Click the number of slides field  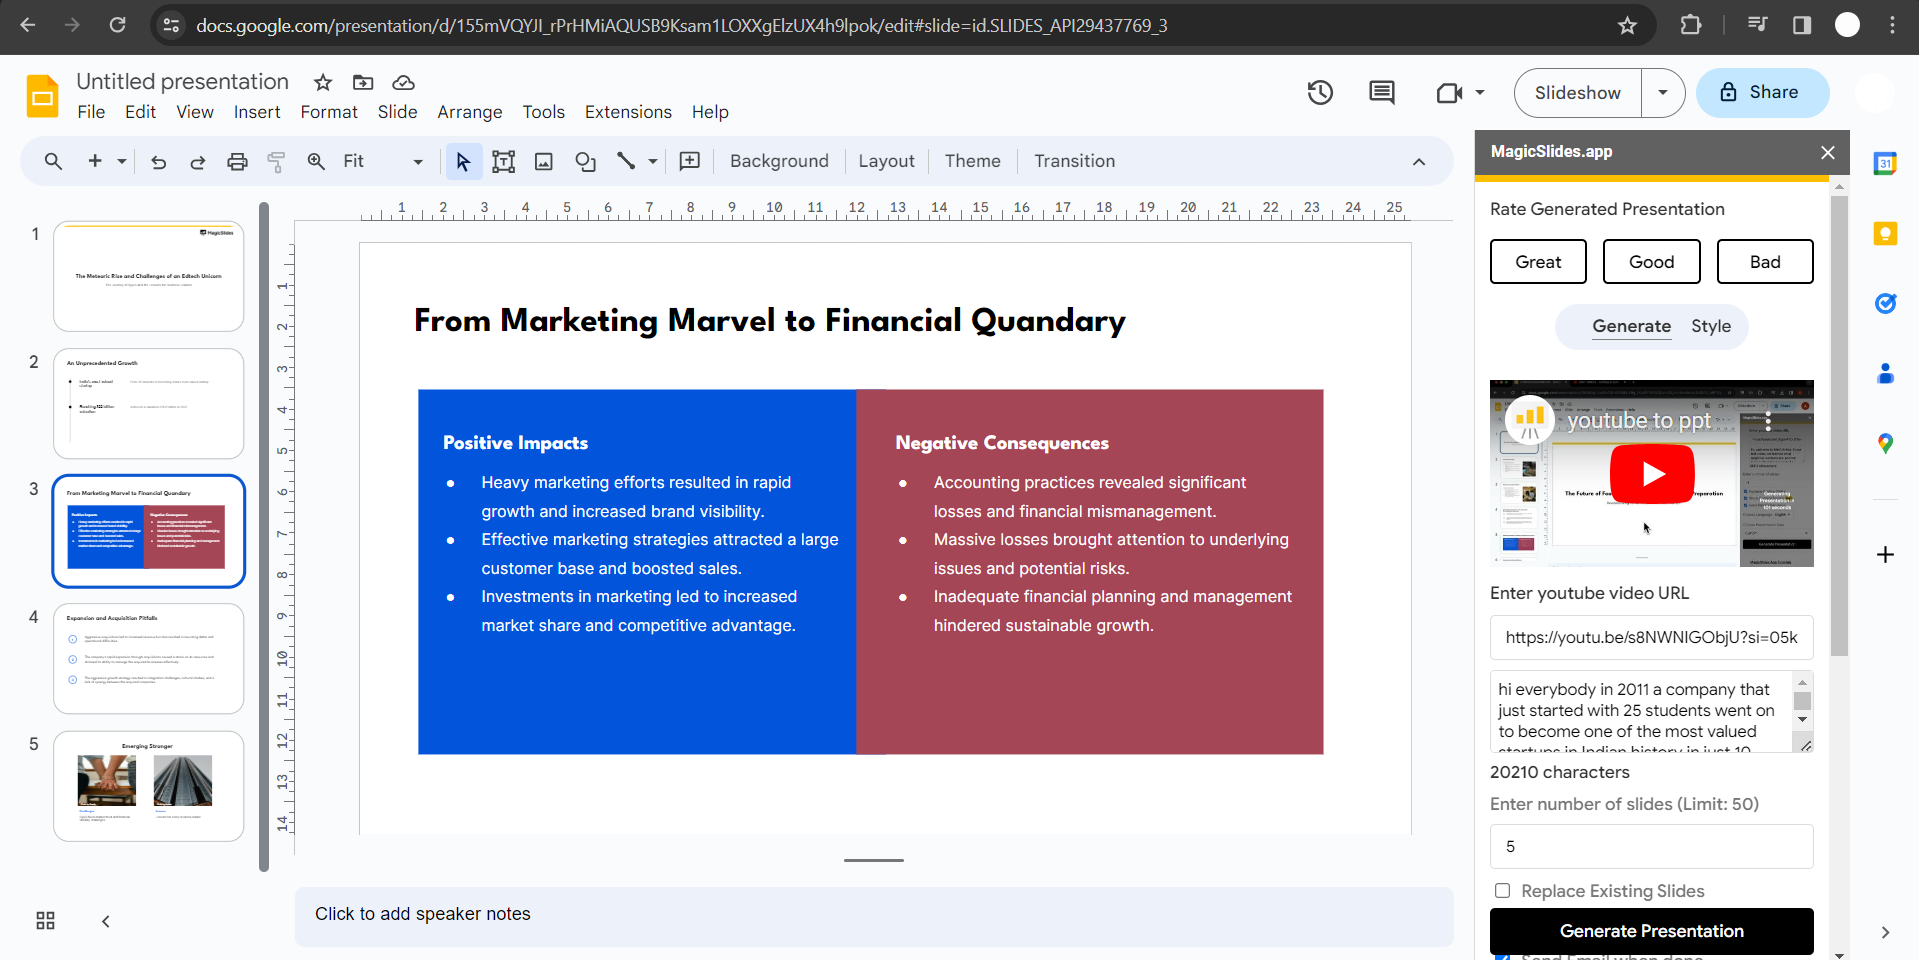coord(1651,846)
